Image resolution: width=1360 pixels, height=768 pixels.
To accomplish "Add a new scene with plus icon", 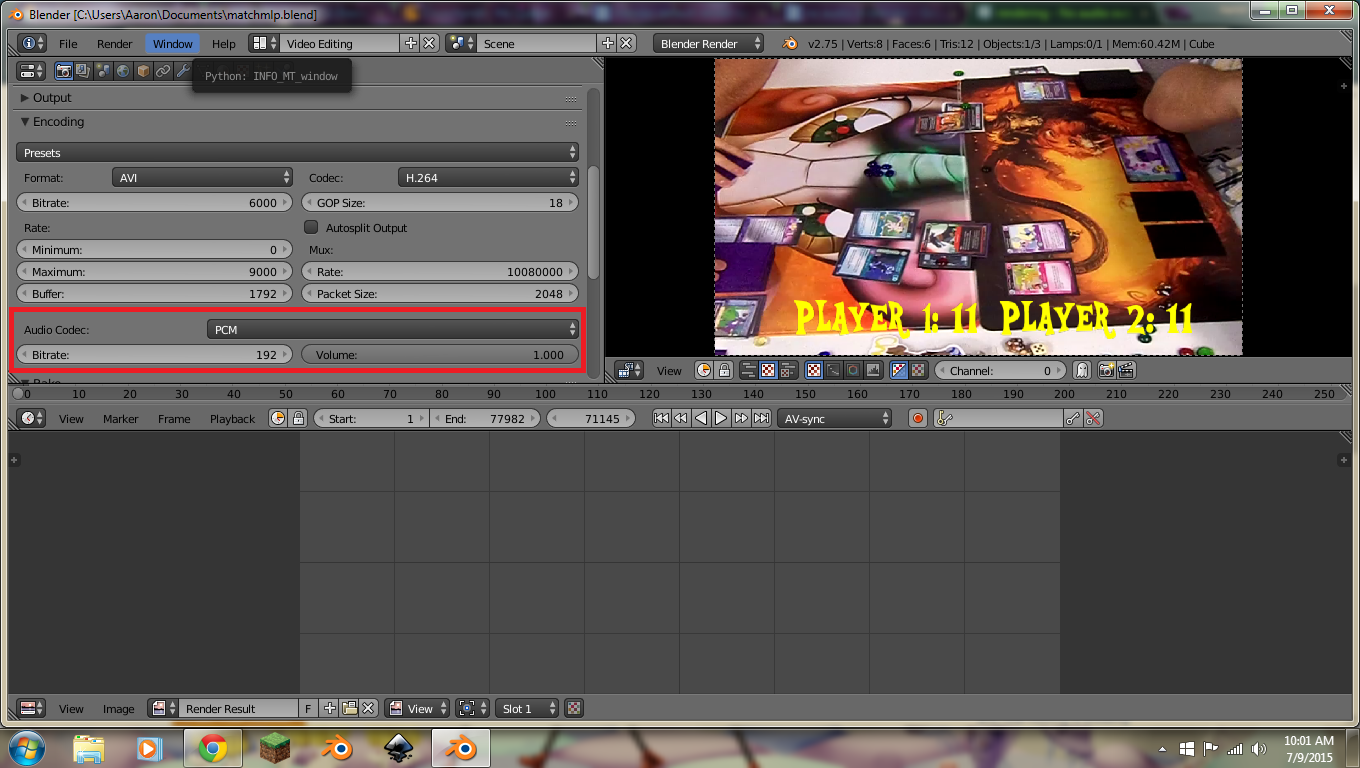I will [607, 43].
